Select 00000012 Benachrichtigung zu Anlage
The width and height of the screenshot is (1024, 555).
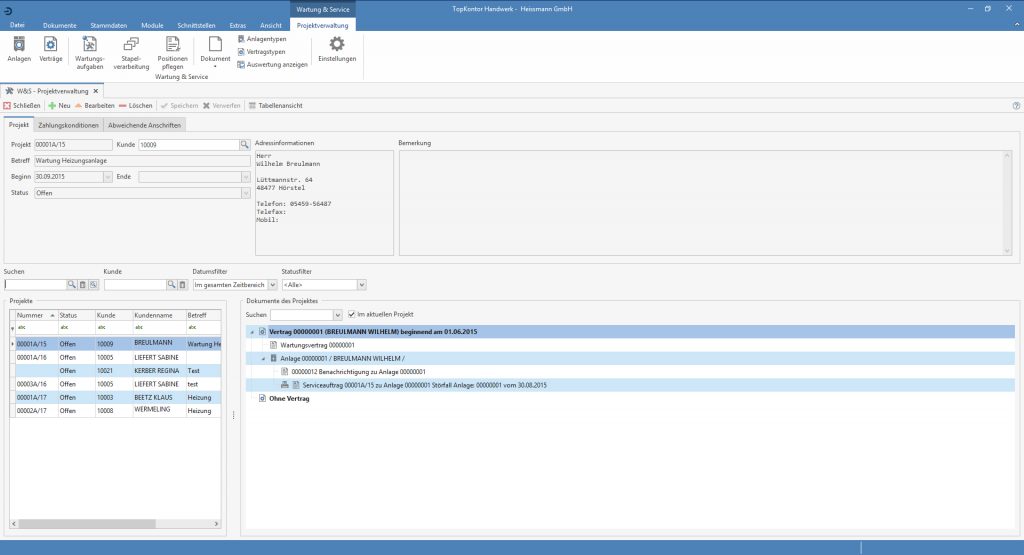[359, 372]
